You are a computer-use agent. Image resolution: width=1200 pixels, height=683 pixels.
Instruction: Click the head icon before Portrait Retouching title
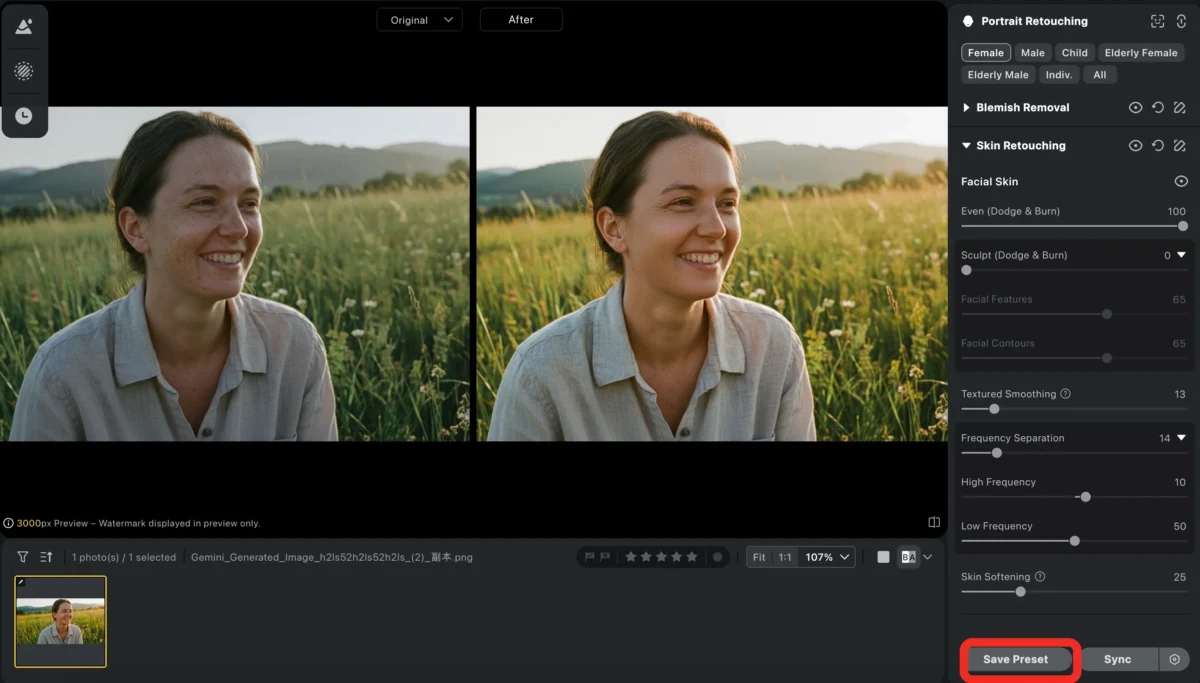pos(968,21)
